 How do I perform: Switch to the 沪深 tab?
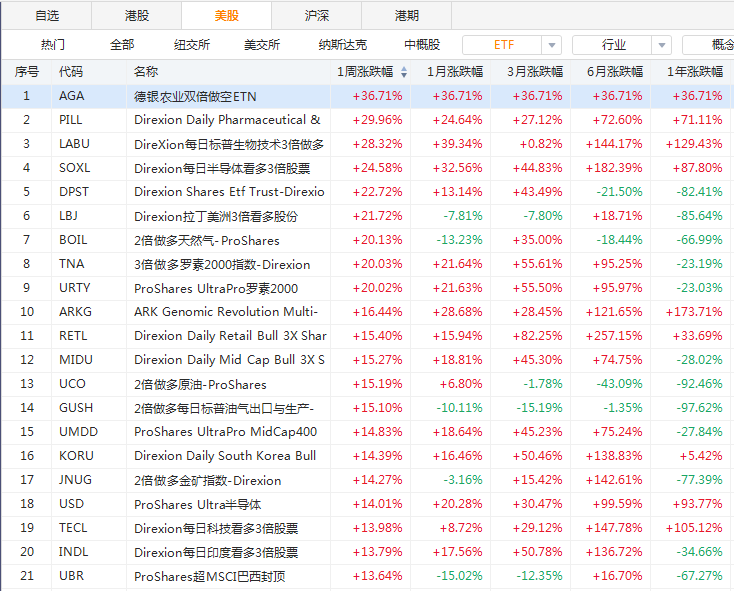tap(316, 15)
